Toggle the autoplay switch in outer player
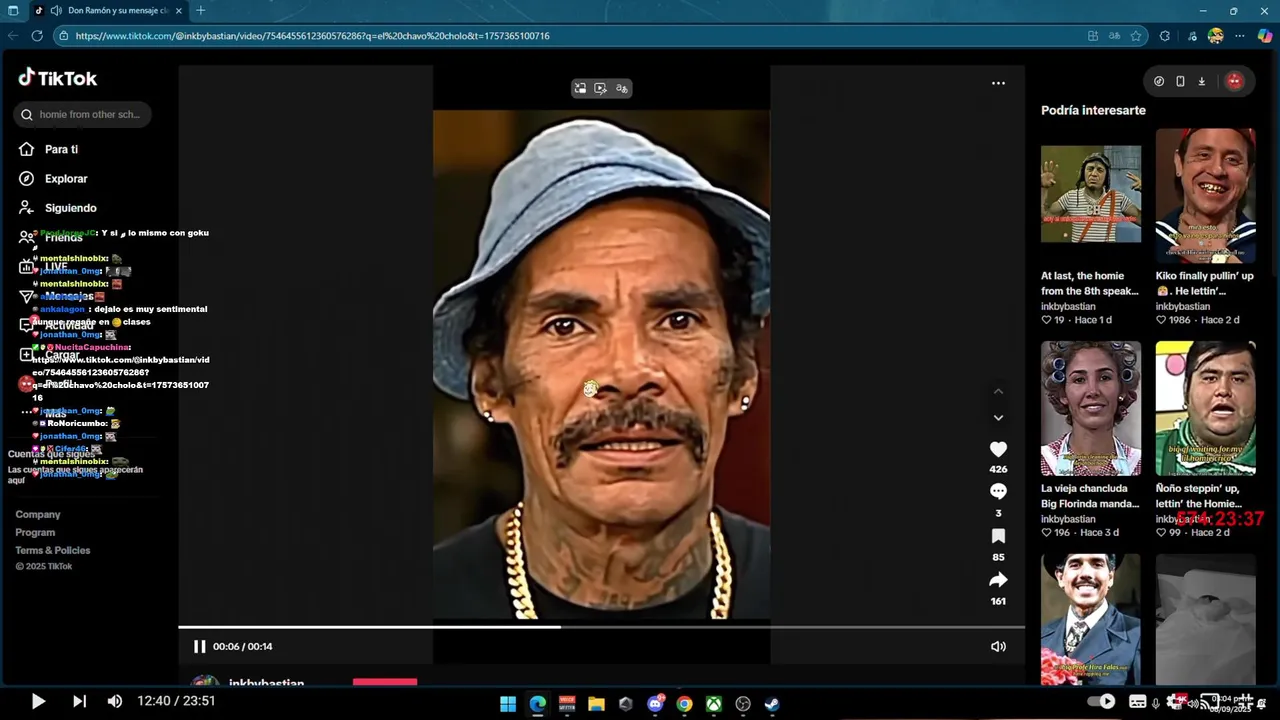Image resolution: width=1280 pixels, height=720 pixels. click(x=1101, y=701)
